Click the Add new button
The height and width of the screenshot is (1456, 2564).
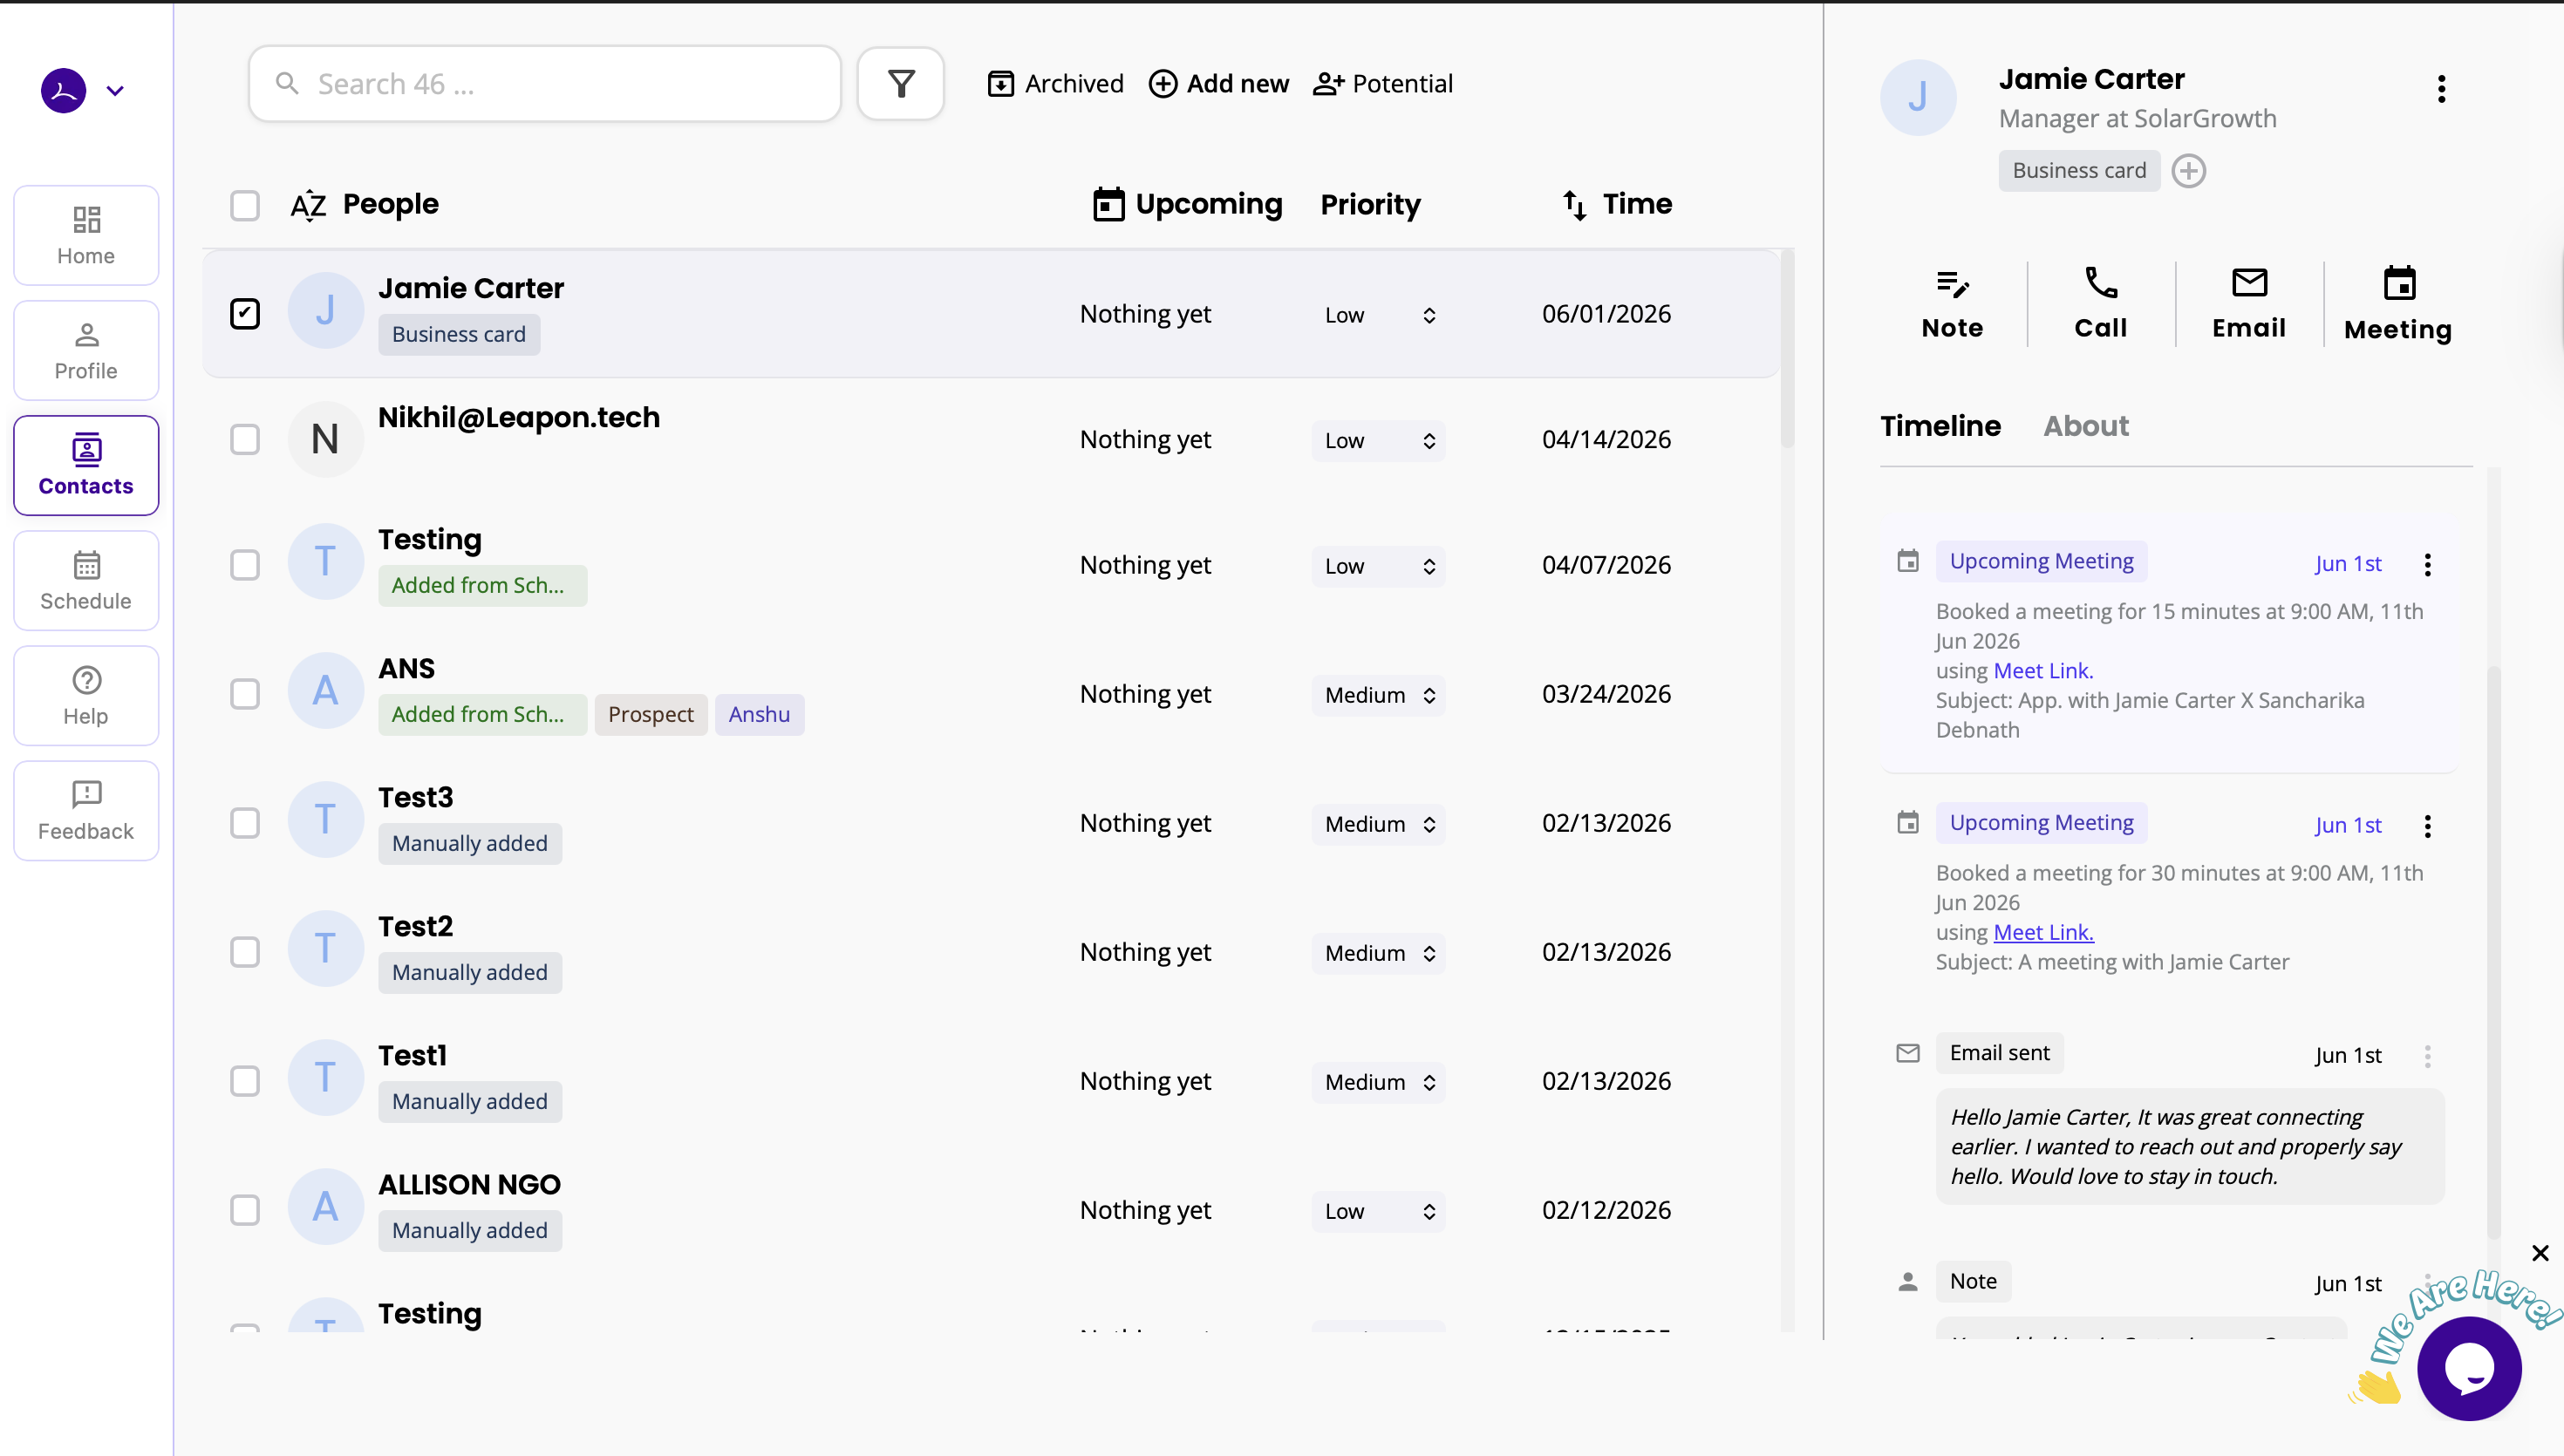(x=1219, y=84)
